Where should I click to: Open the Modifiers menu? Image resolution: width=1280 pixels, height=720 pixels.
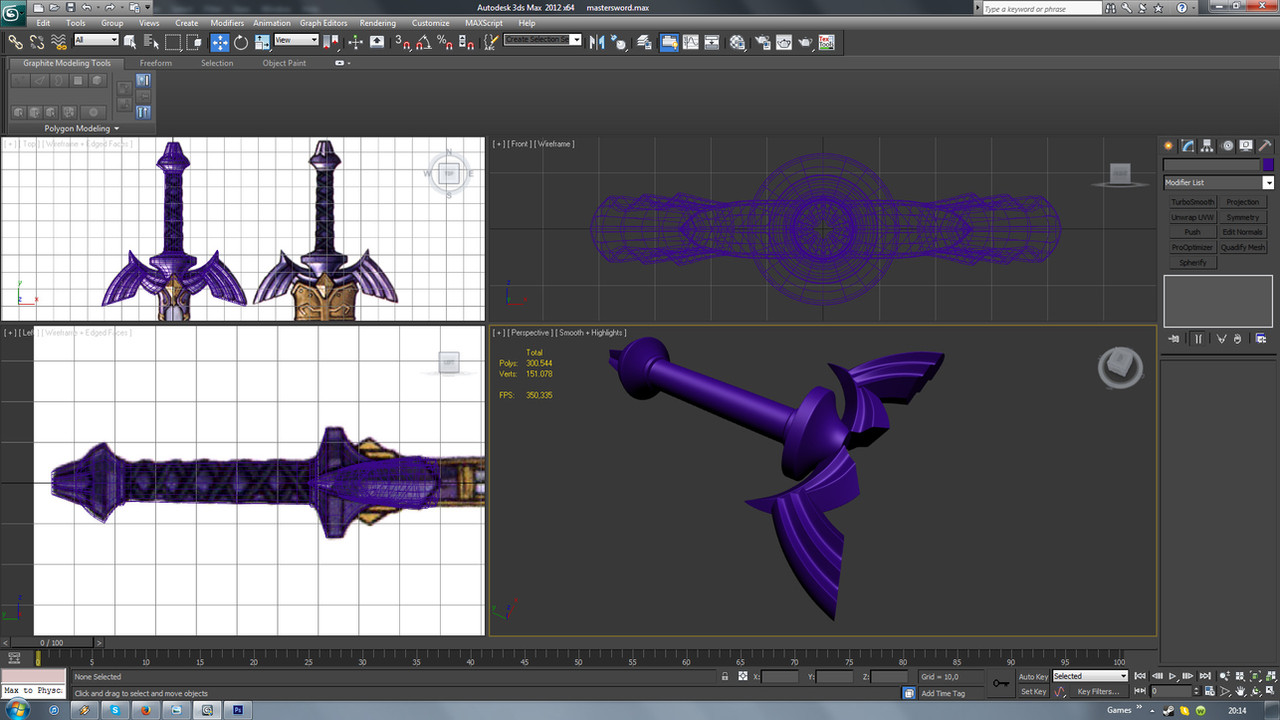pos(227,23)
